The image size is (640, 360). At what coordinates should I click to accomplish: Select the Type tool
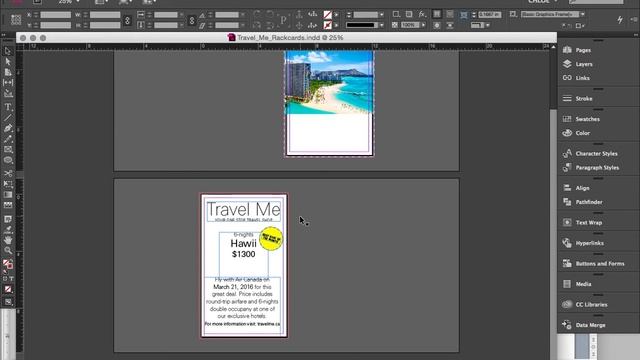point(8,107)
